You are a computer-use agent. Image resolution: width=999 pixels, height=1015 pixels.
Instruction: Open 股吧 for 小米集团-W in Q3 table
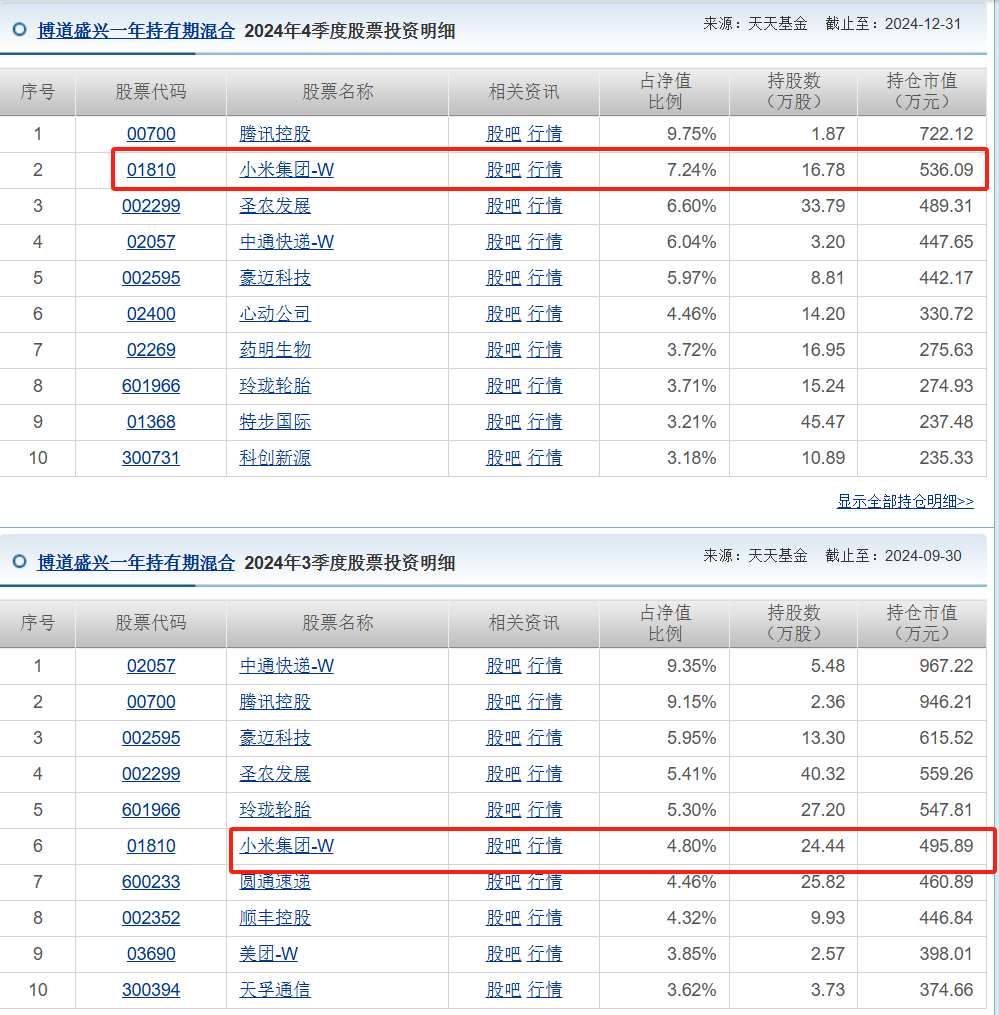[503, 846]
